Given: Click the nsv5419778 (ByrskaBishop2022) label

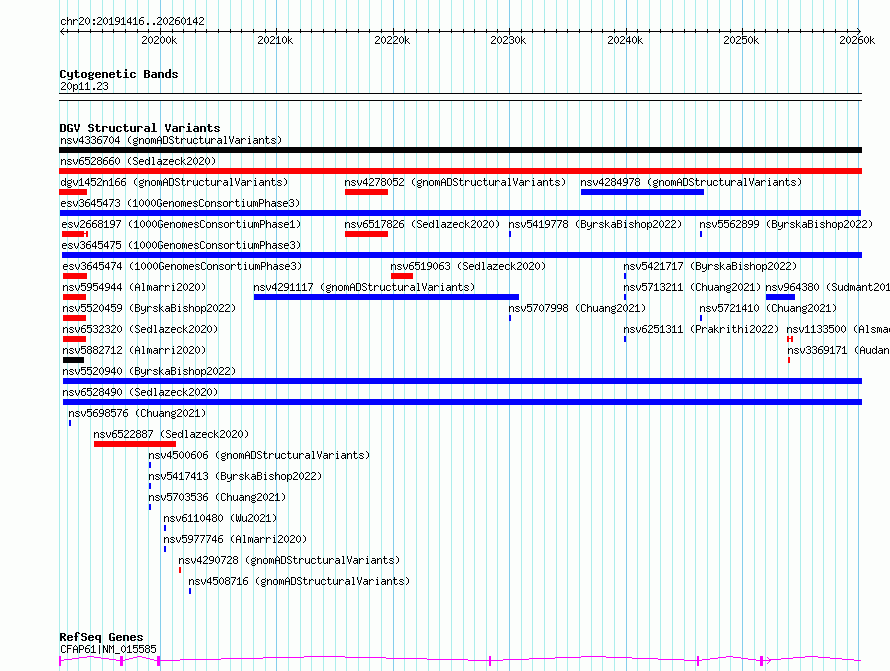Looking at the screenshot, I should (595, 224).
